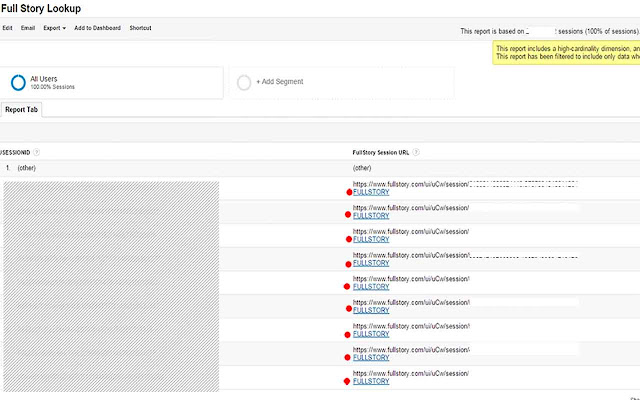Open the Email report option
This screenshot has width=640, height=400.
(28, 28)
